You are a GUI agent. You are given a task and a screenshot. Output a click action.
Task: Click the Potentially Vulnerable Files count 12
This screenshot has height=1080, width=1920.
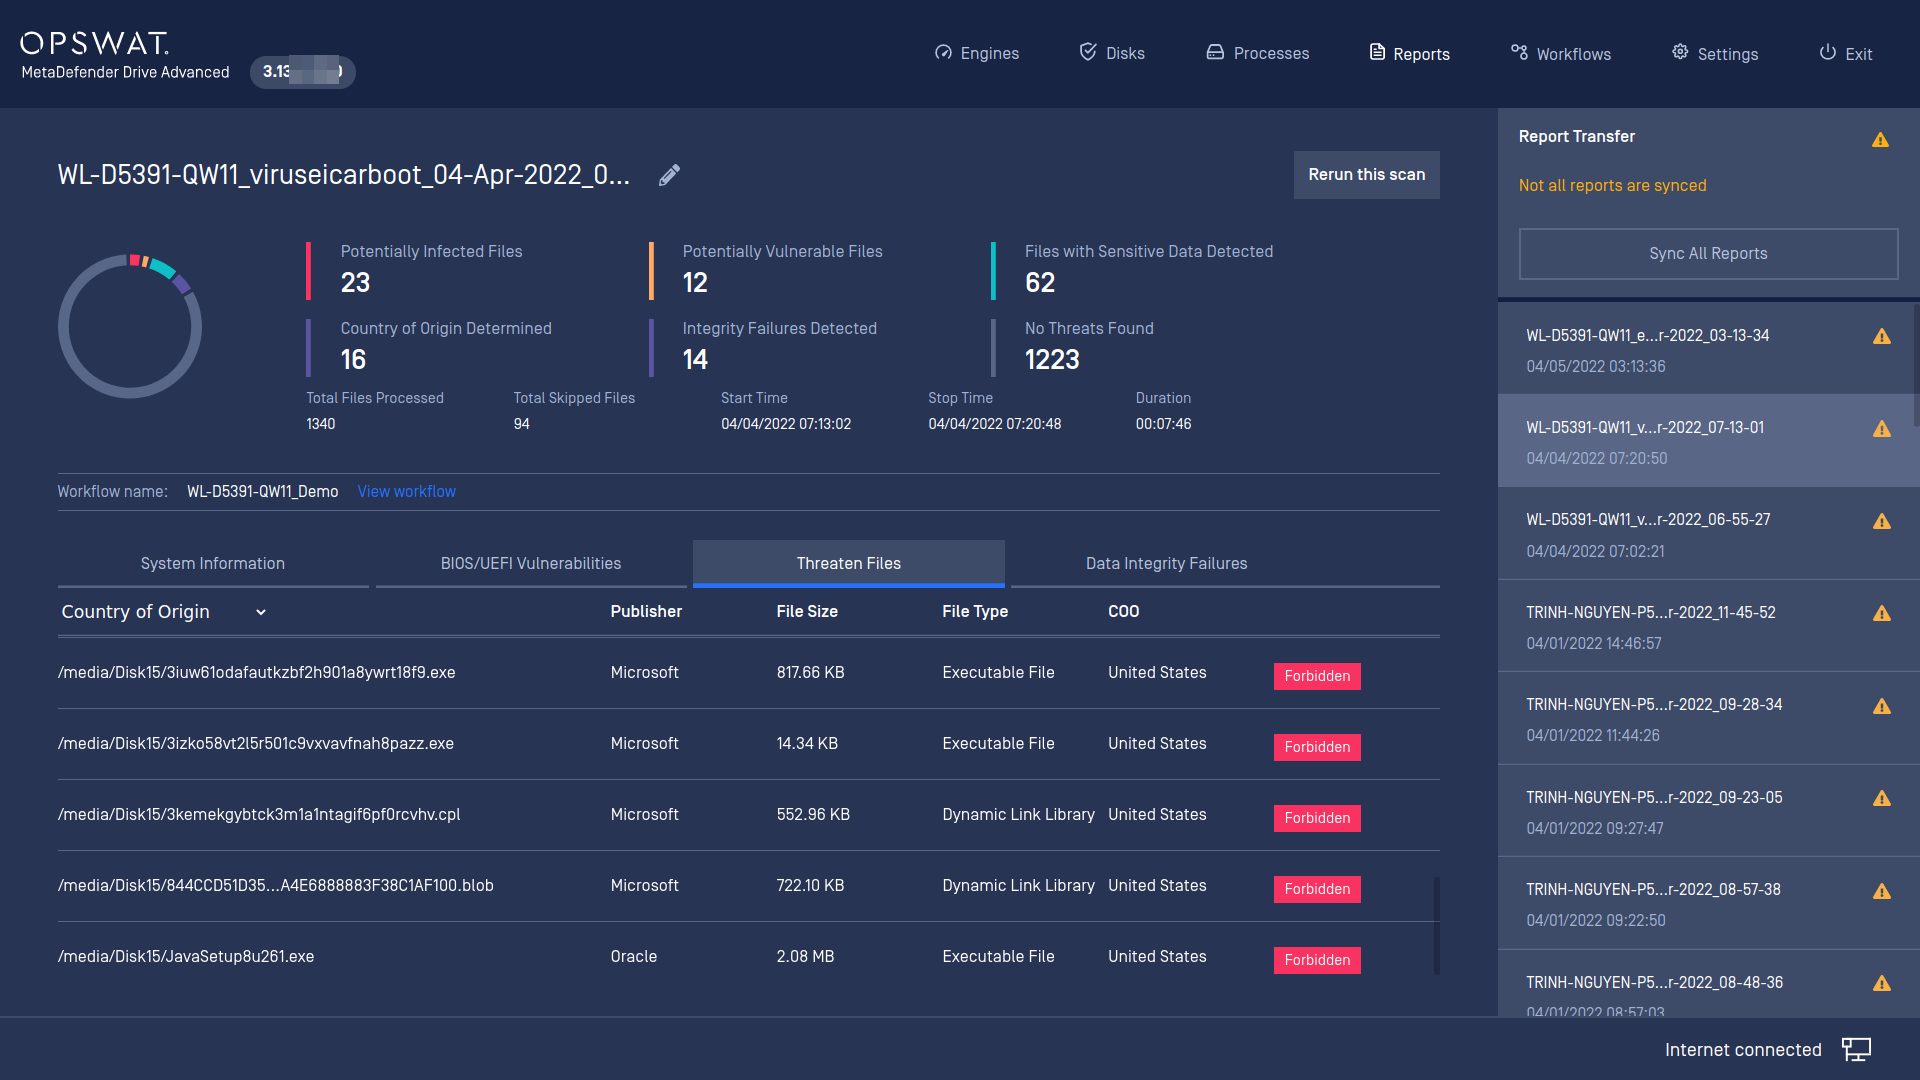coord(695,283)
